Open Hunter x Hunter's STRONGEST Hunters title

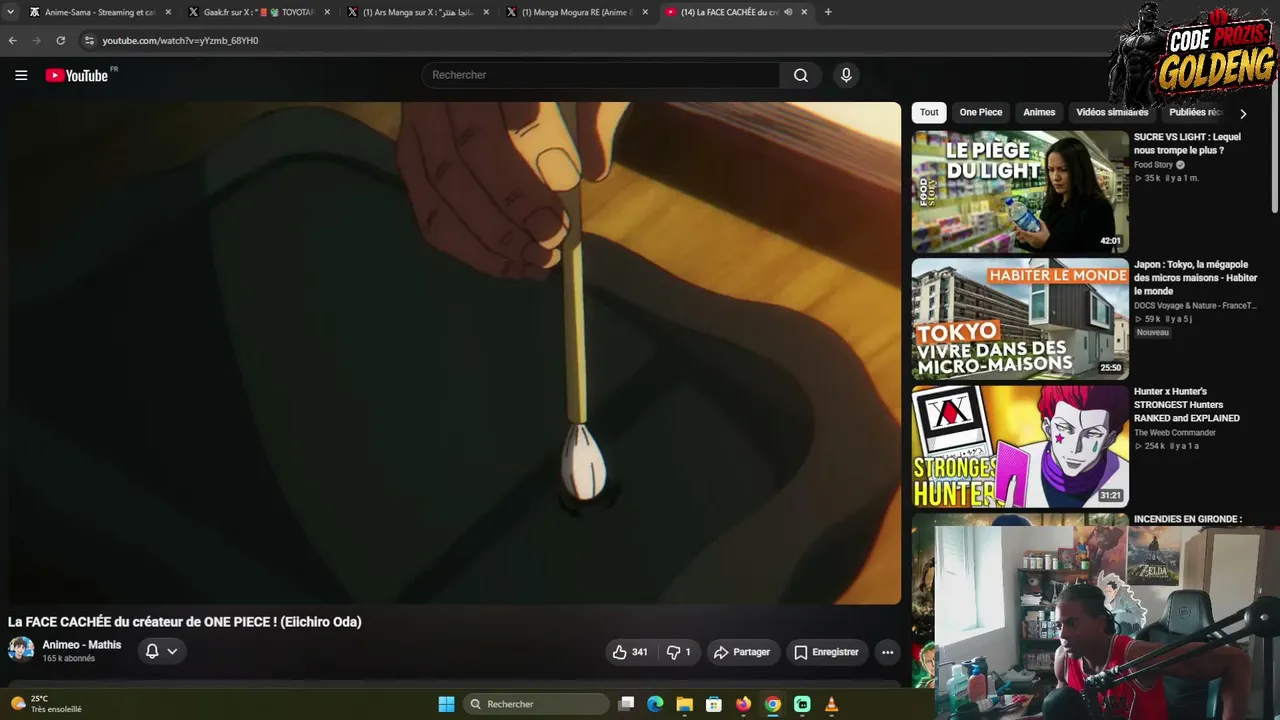point(1187,405)
